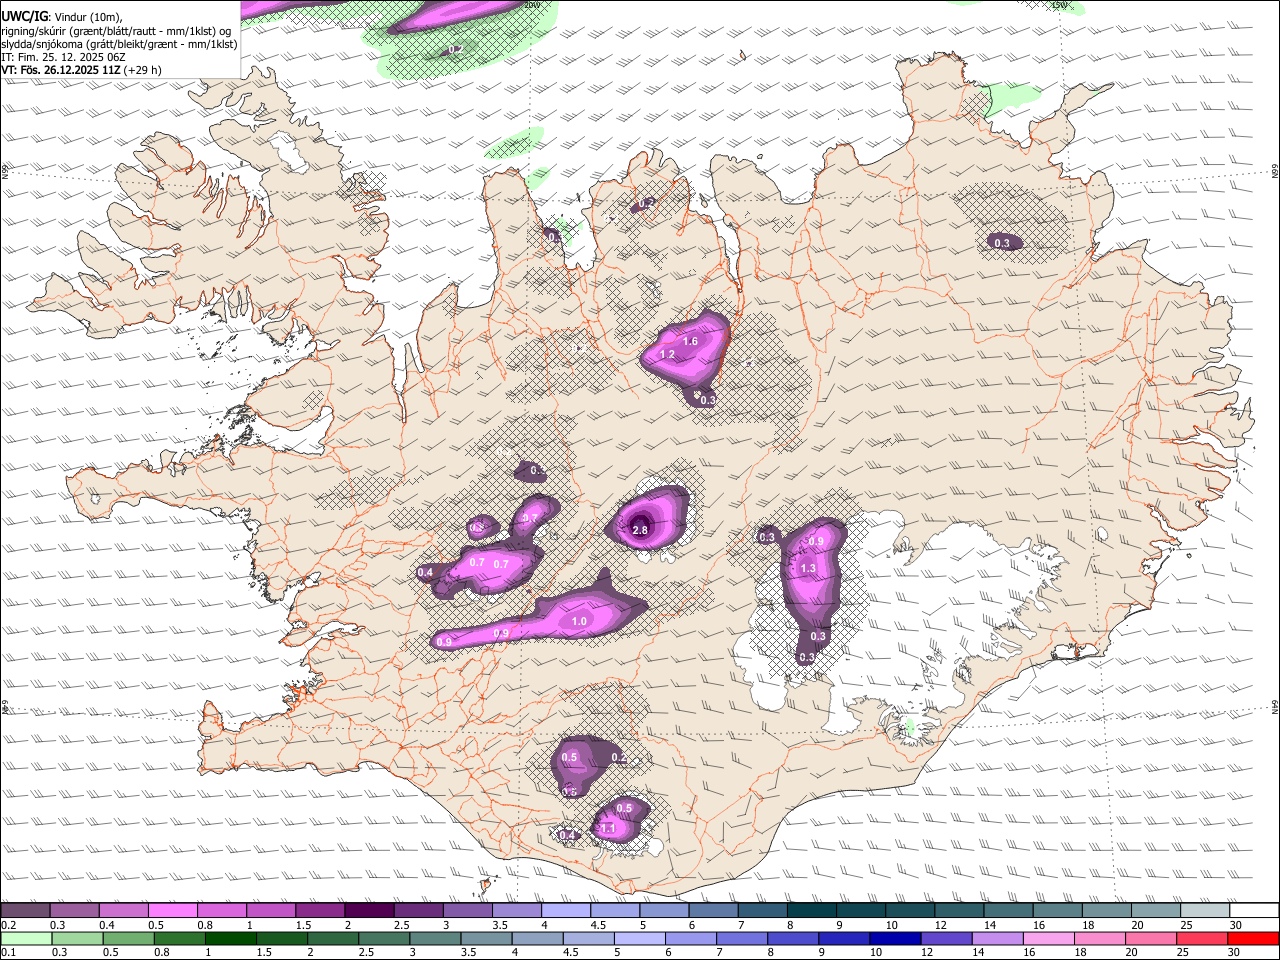Choose the bright red swatch after lower-scale 30
The image size is (1280, 960).
point(1254,938)
